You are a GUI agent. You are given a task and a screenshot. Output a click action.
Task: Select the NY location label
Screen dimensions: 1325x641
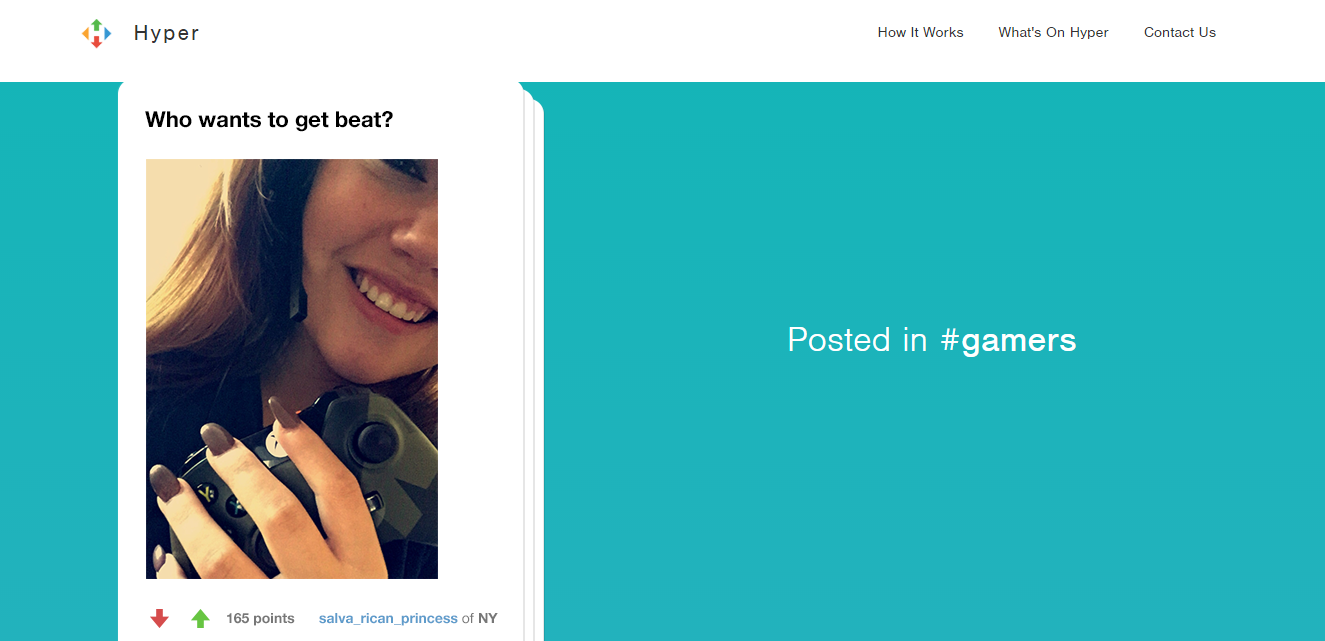click(x=487, y=618)
